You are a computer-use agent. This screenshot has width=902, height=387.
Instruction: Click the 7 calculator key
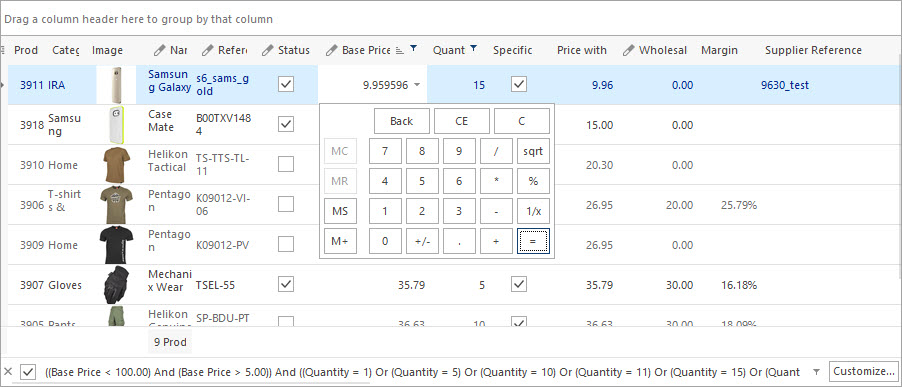click(x=385, y=151)
